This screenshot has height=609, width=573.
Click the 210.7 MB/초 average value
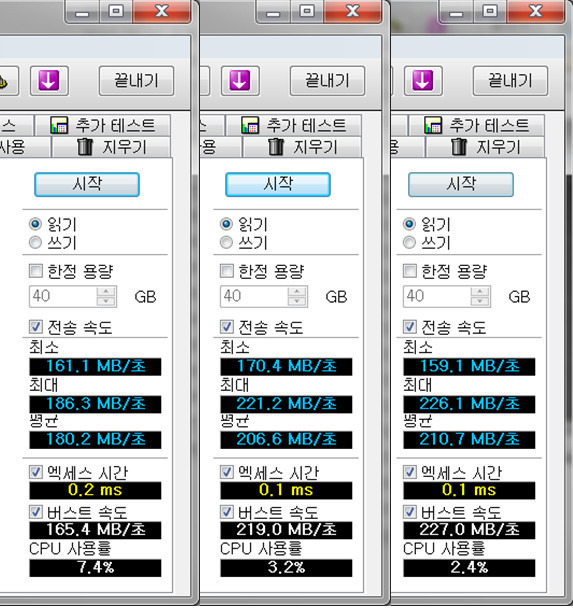[469, 440]
